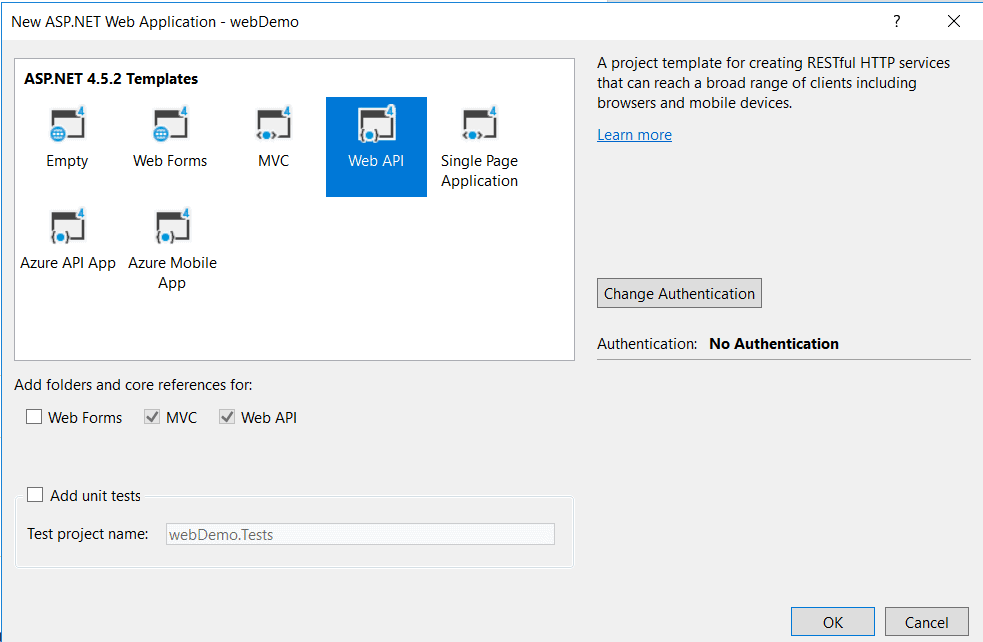The image size is (983, 642).
Task: Select the Azure API App icon
Action: pyautogui.click(x=68, y=226)
